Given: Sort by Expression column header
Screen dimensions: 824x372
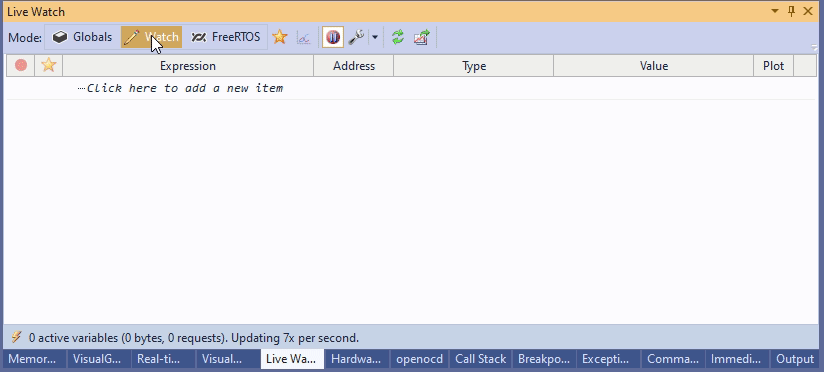Looking at the screenshot, I should (x=188, y=66).
